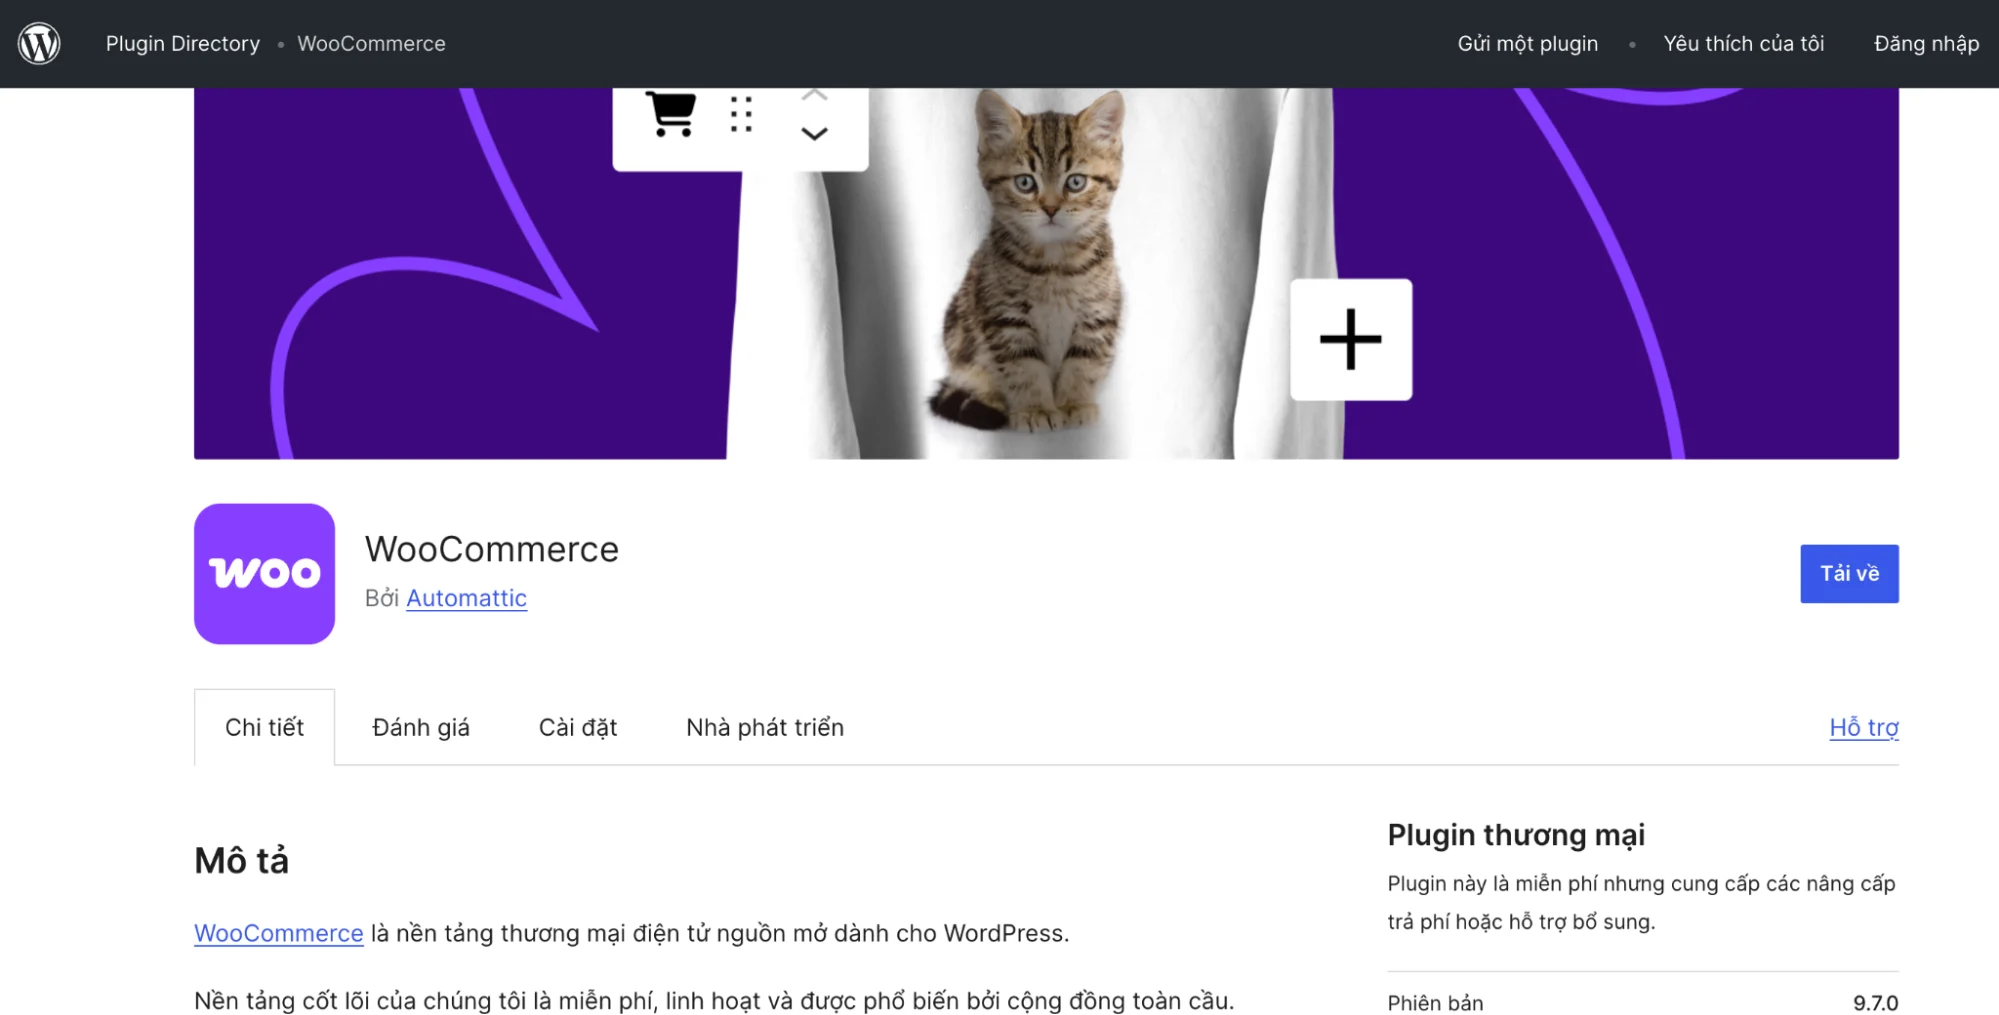1999x1015 pixels.
Task: Open the WordPress logo home link
Action: click(x=39, y=43)
